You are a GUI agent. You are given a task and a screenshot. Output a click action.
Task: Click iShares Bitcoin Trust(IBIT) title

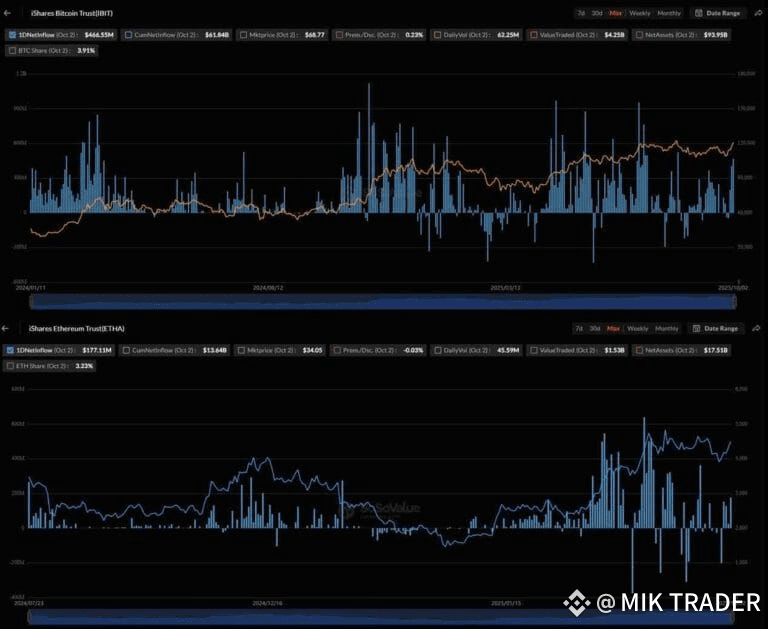tap(72, 13)
